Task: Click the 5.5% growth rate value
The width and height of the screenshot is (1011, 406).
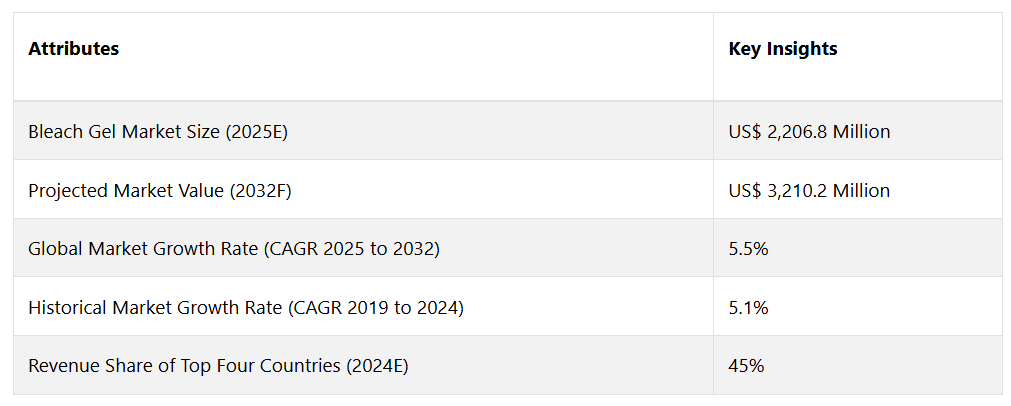Action: point(748,249)
